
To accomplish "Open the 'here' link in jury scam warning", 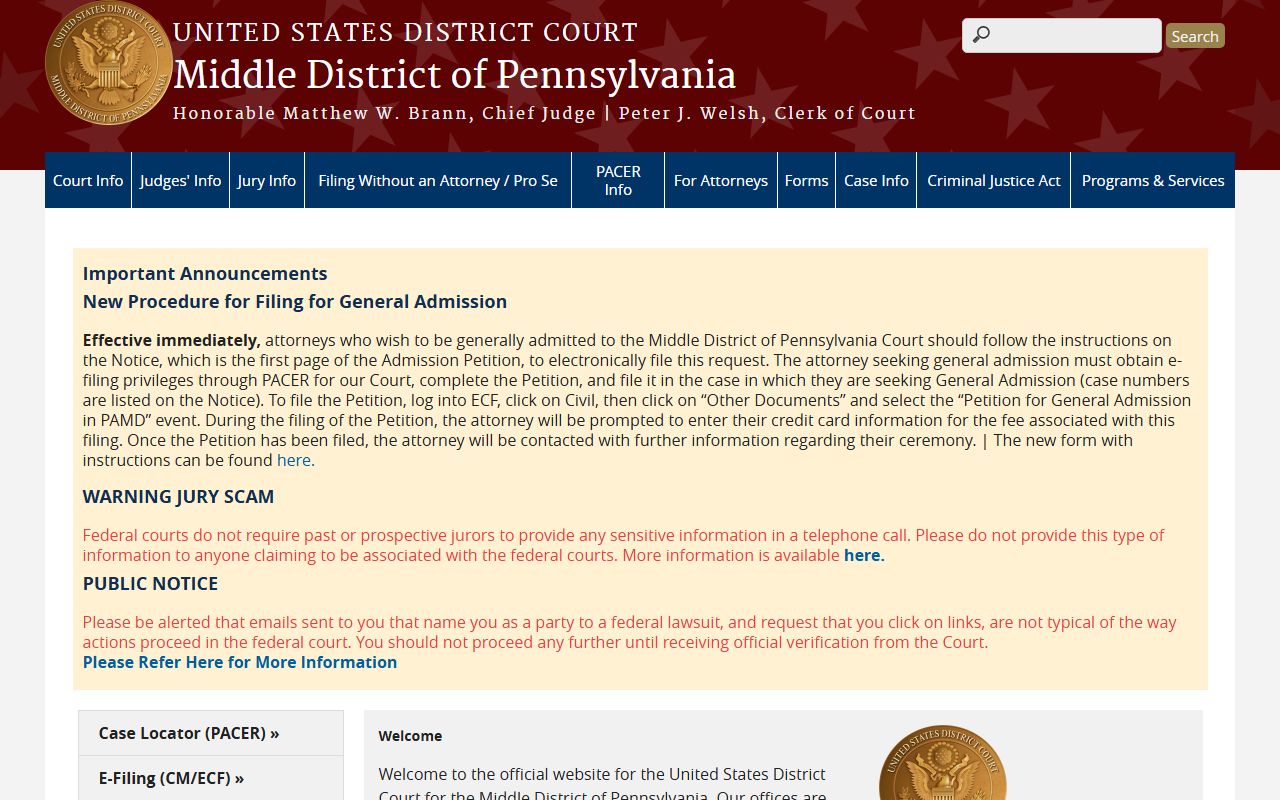I will [862, 555].
